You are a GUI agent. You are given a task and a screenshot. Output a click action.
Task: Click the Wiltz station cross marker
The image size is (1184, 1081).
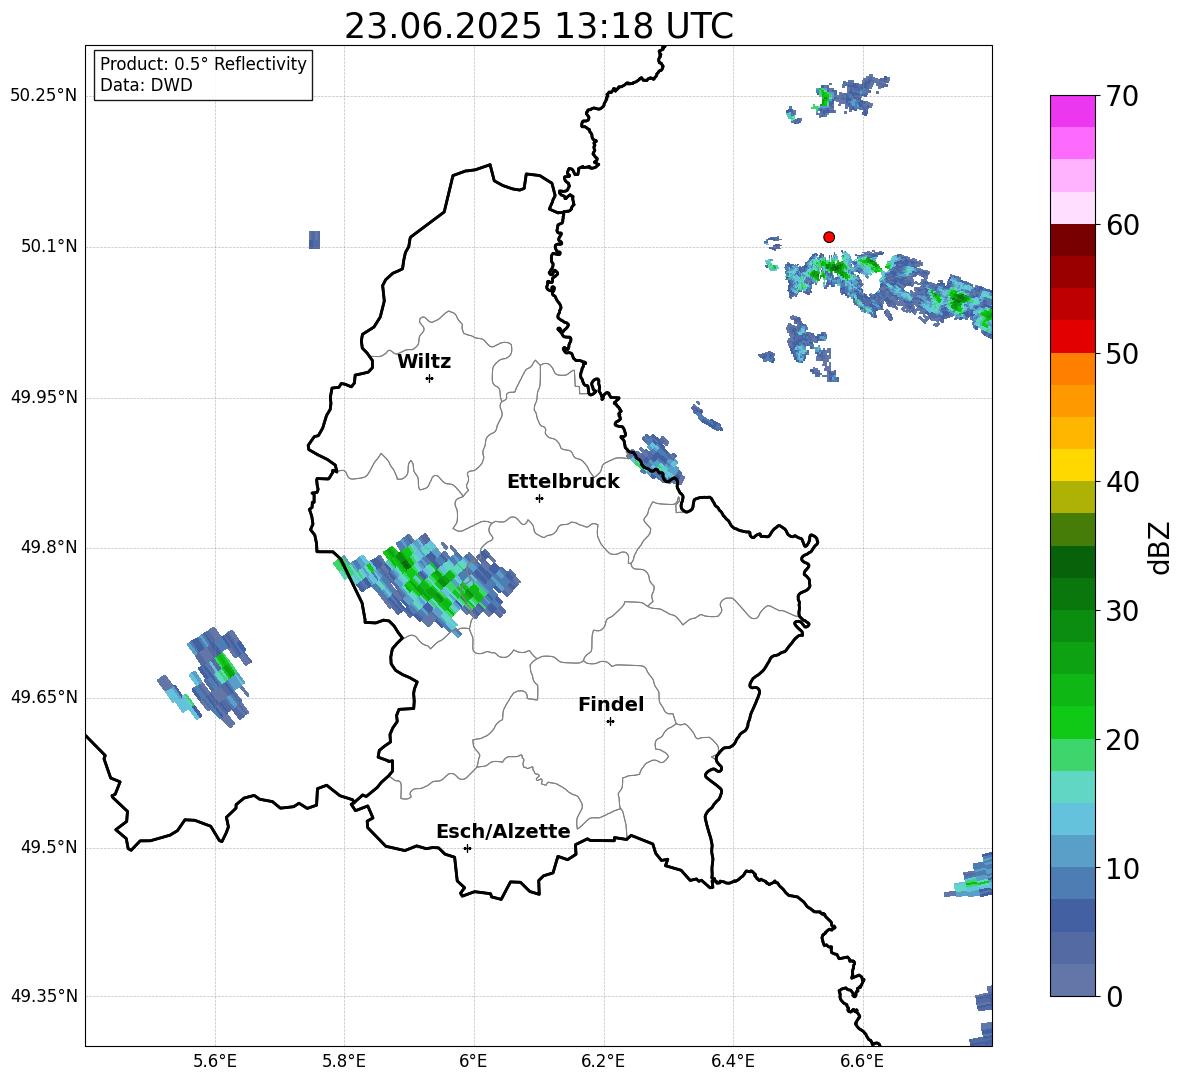[x=430, y=378]
